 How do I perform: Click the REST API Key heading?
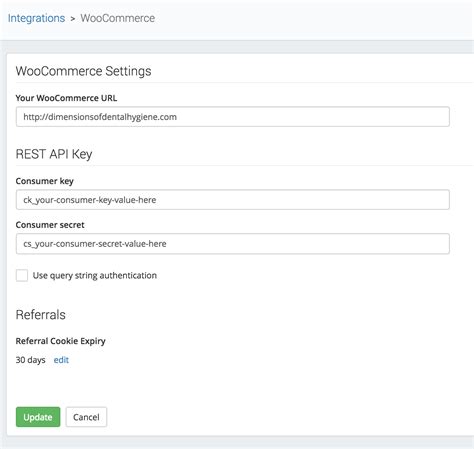tap(54, 154)
